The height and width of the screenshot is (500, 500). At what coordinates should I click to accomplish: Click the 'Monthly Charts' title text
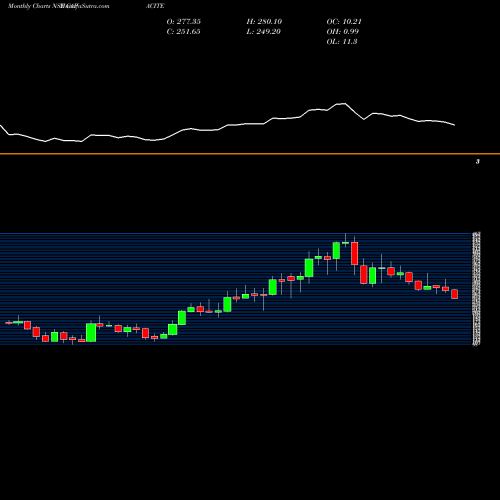point(29,6)
